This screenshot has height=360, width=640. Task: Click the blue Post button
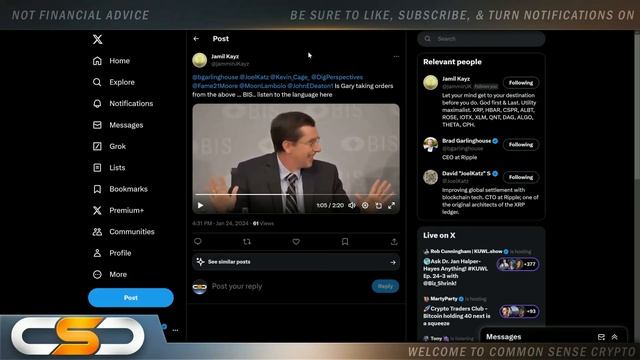coord(131,298)
